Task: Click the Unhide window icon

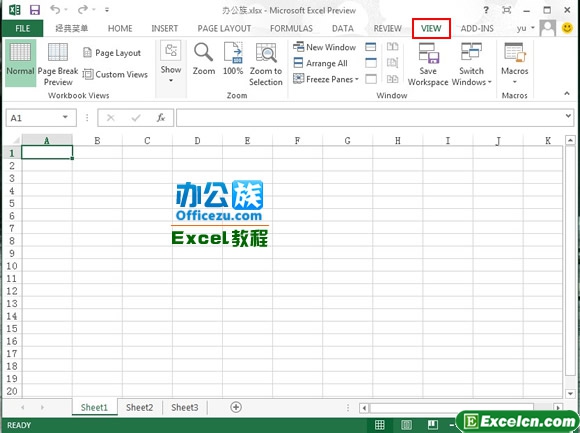Action: 371,79
